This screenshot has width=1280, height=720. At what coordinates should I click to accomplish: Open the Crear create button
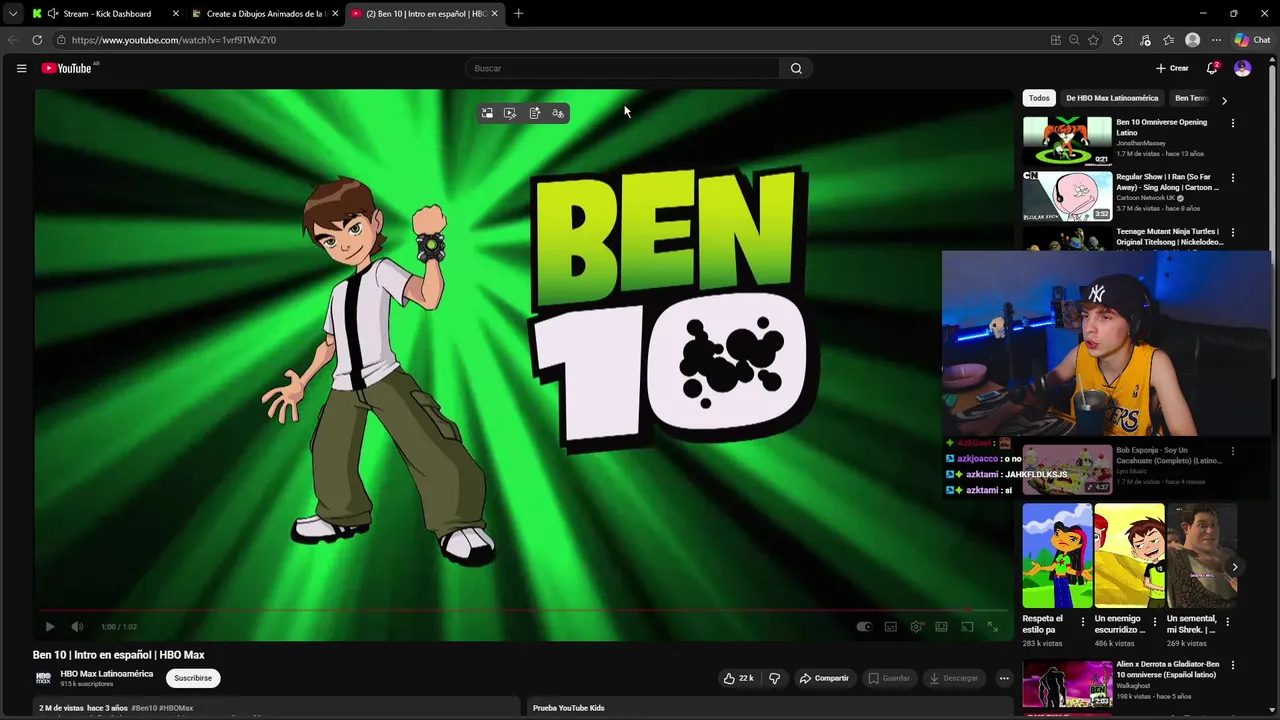point(1172,68)
